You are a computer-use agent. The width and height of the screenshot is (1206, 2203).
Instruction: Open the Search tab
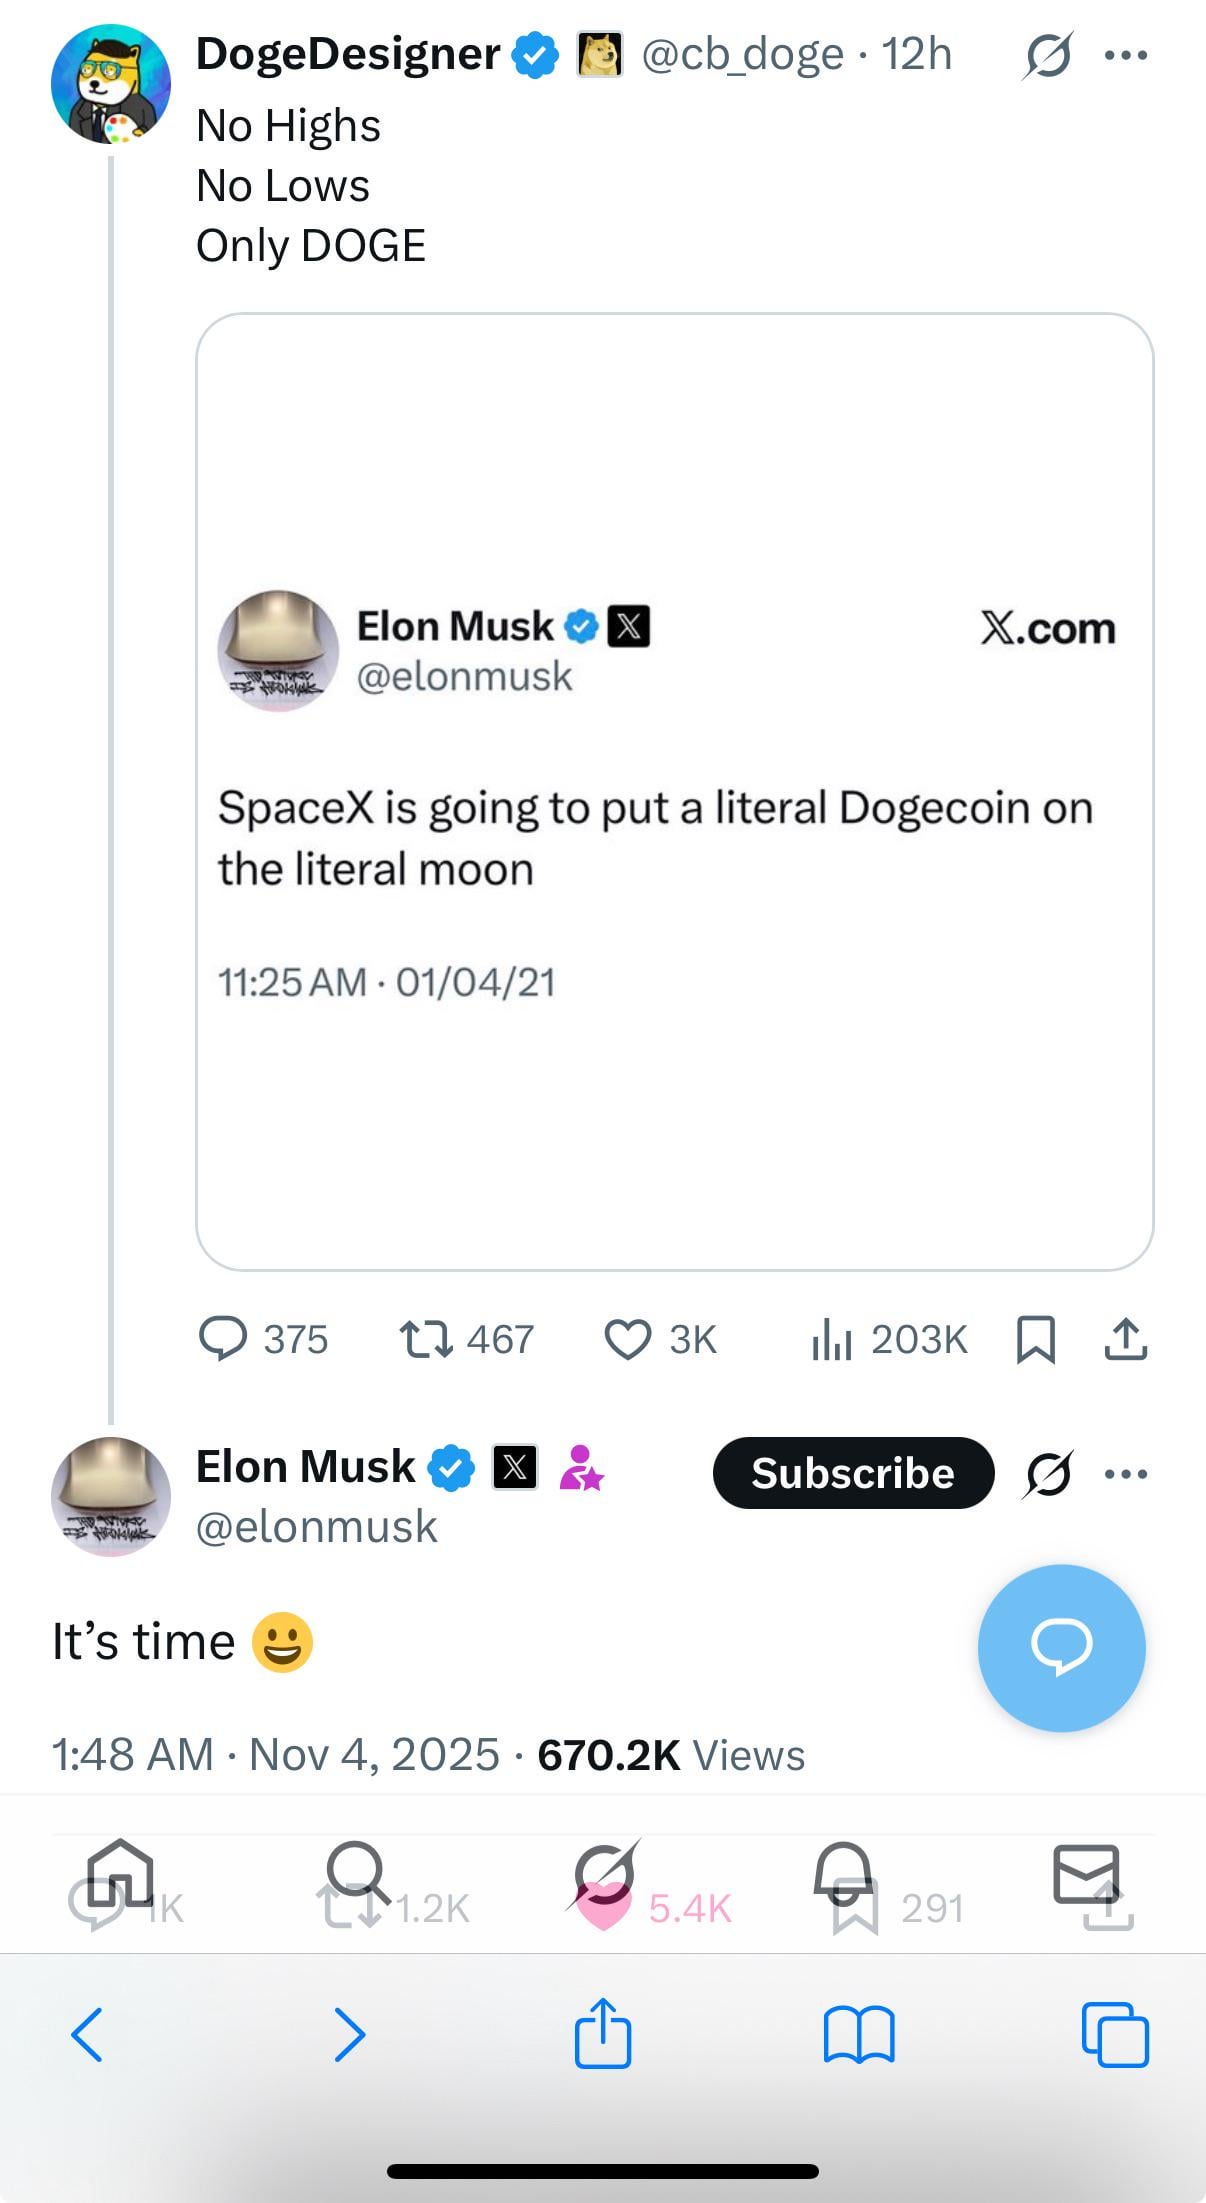(357, 1872)
